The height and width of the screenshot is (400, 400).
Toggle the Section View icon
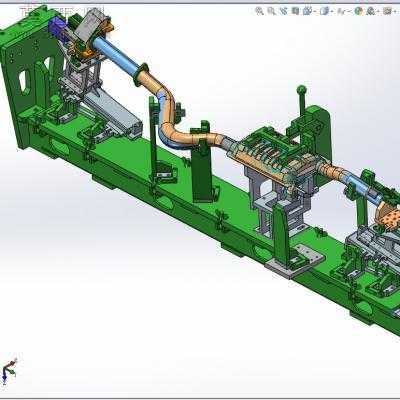tap(295, 11)
